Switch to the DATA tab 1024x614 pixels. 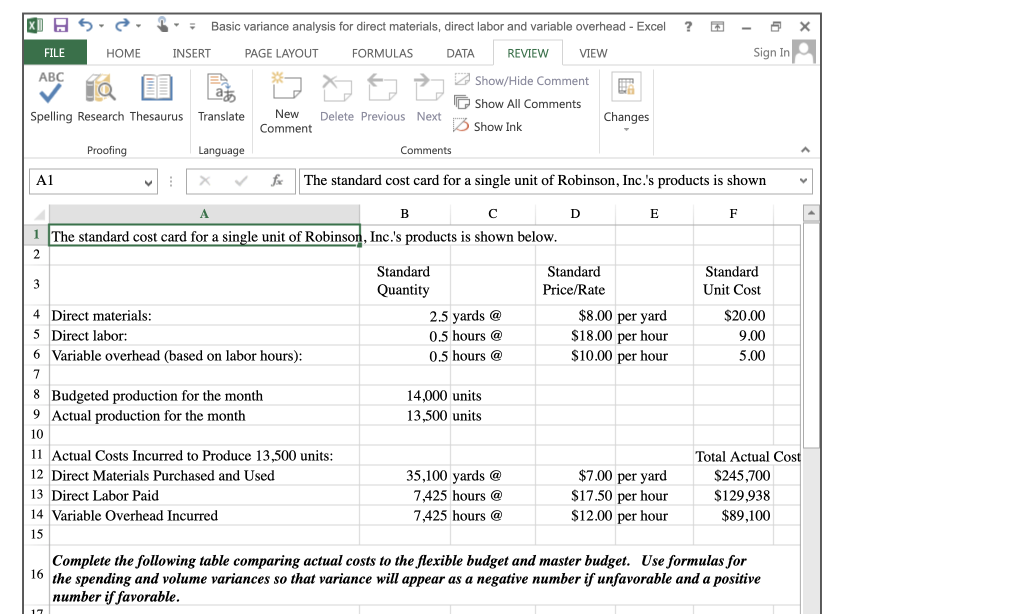[460, 54]
